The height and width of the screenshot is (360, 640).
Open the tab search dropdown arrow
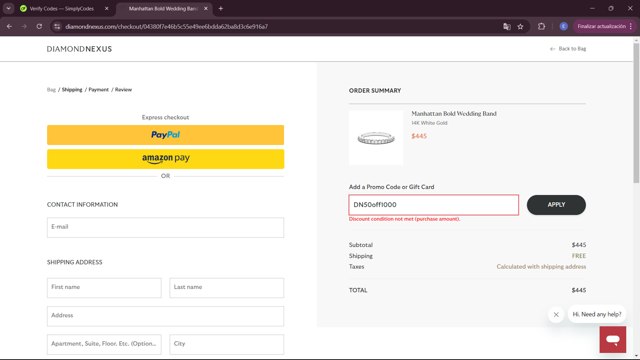pos(8,8)
